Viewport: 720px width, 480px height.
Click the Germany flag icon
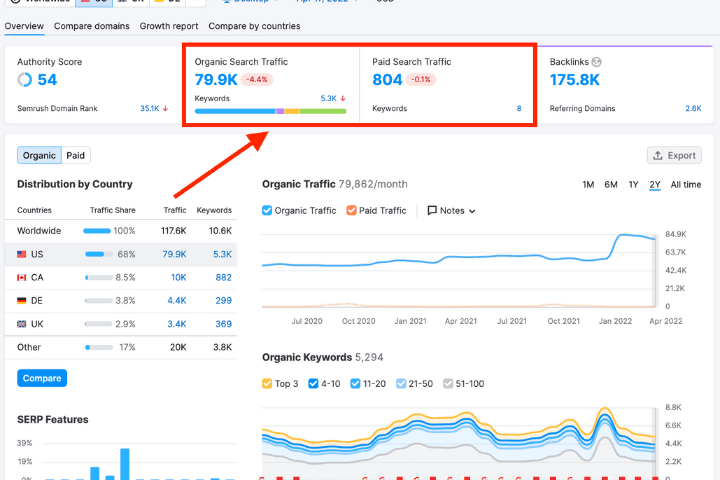[x=23, y=300]
